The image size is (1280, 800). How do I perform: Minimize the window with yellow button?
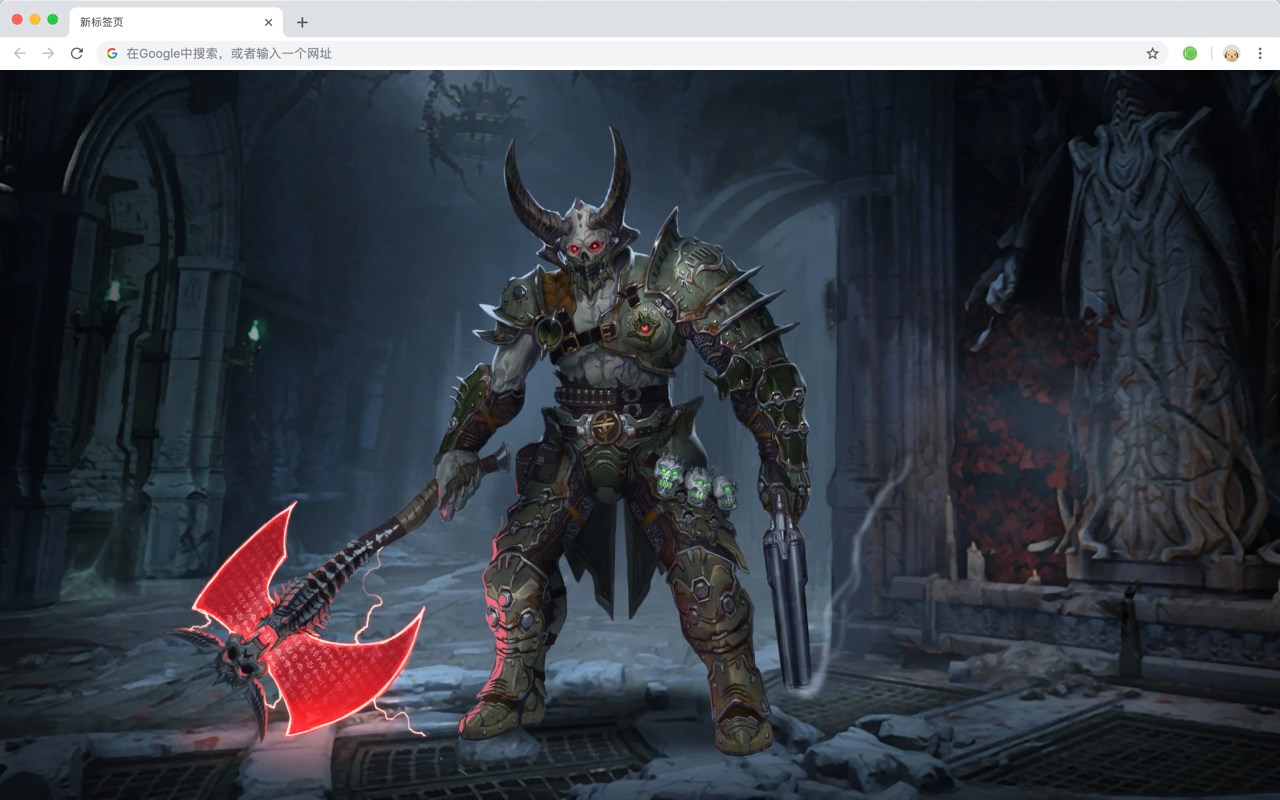coord(35,20)
